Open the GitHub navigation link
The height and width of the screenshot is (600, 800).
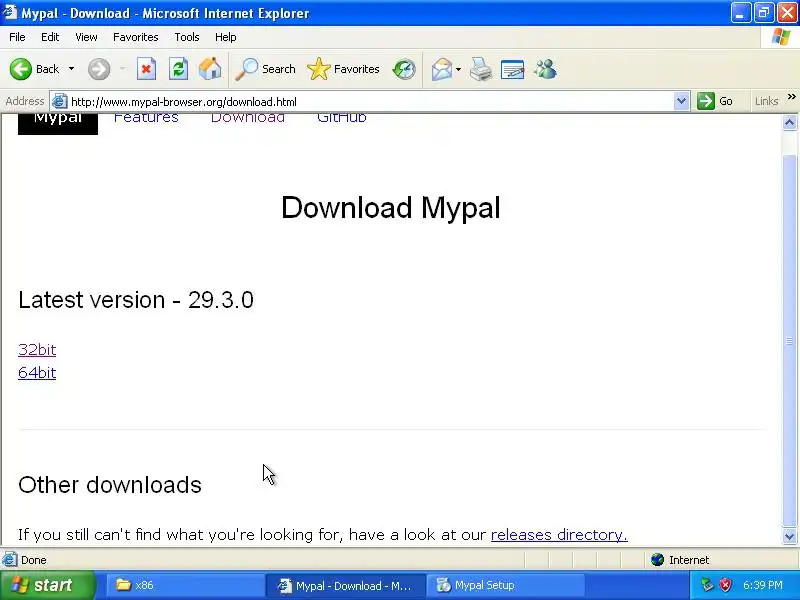pos(341,118)
